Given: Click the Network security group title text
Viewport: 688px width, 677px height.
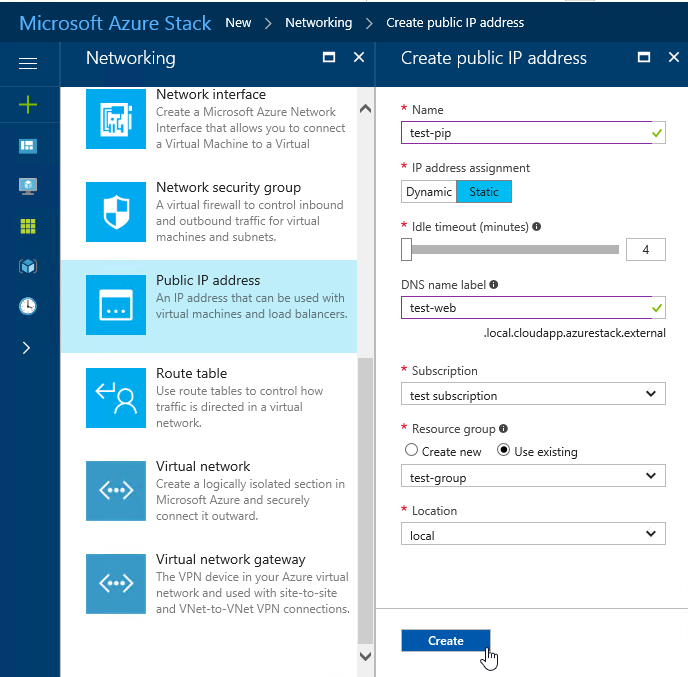Looking at the screenshot, I should [x=229, y=187].
